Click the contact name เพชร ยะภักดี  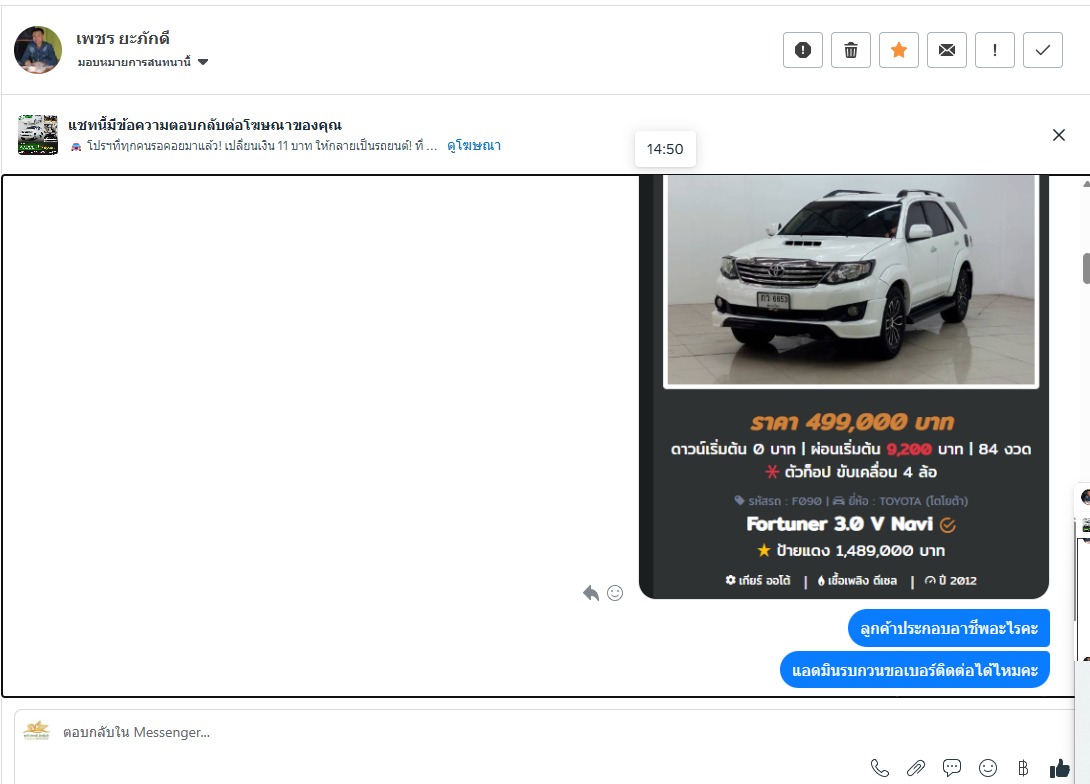(122, 38)
